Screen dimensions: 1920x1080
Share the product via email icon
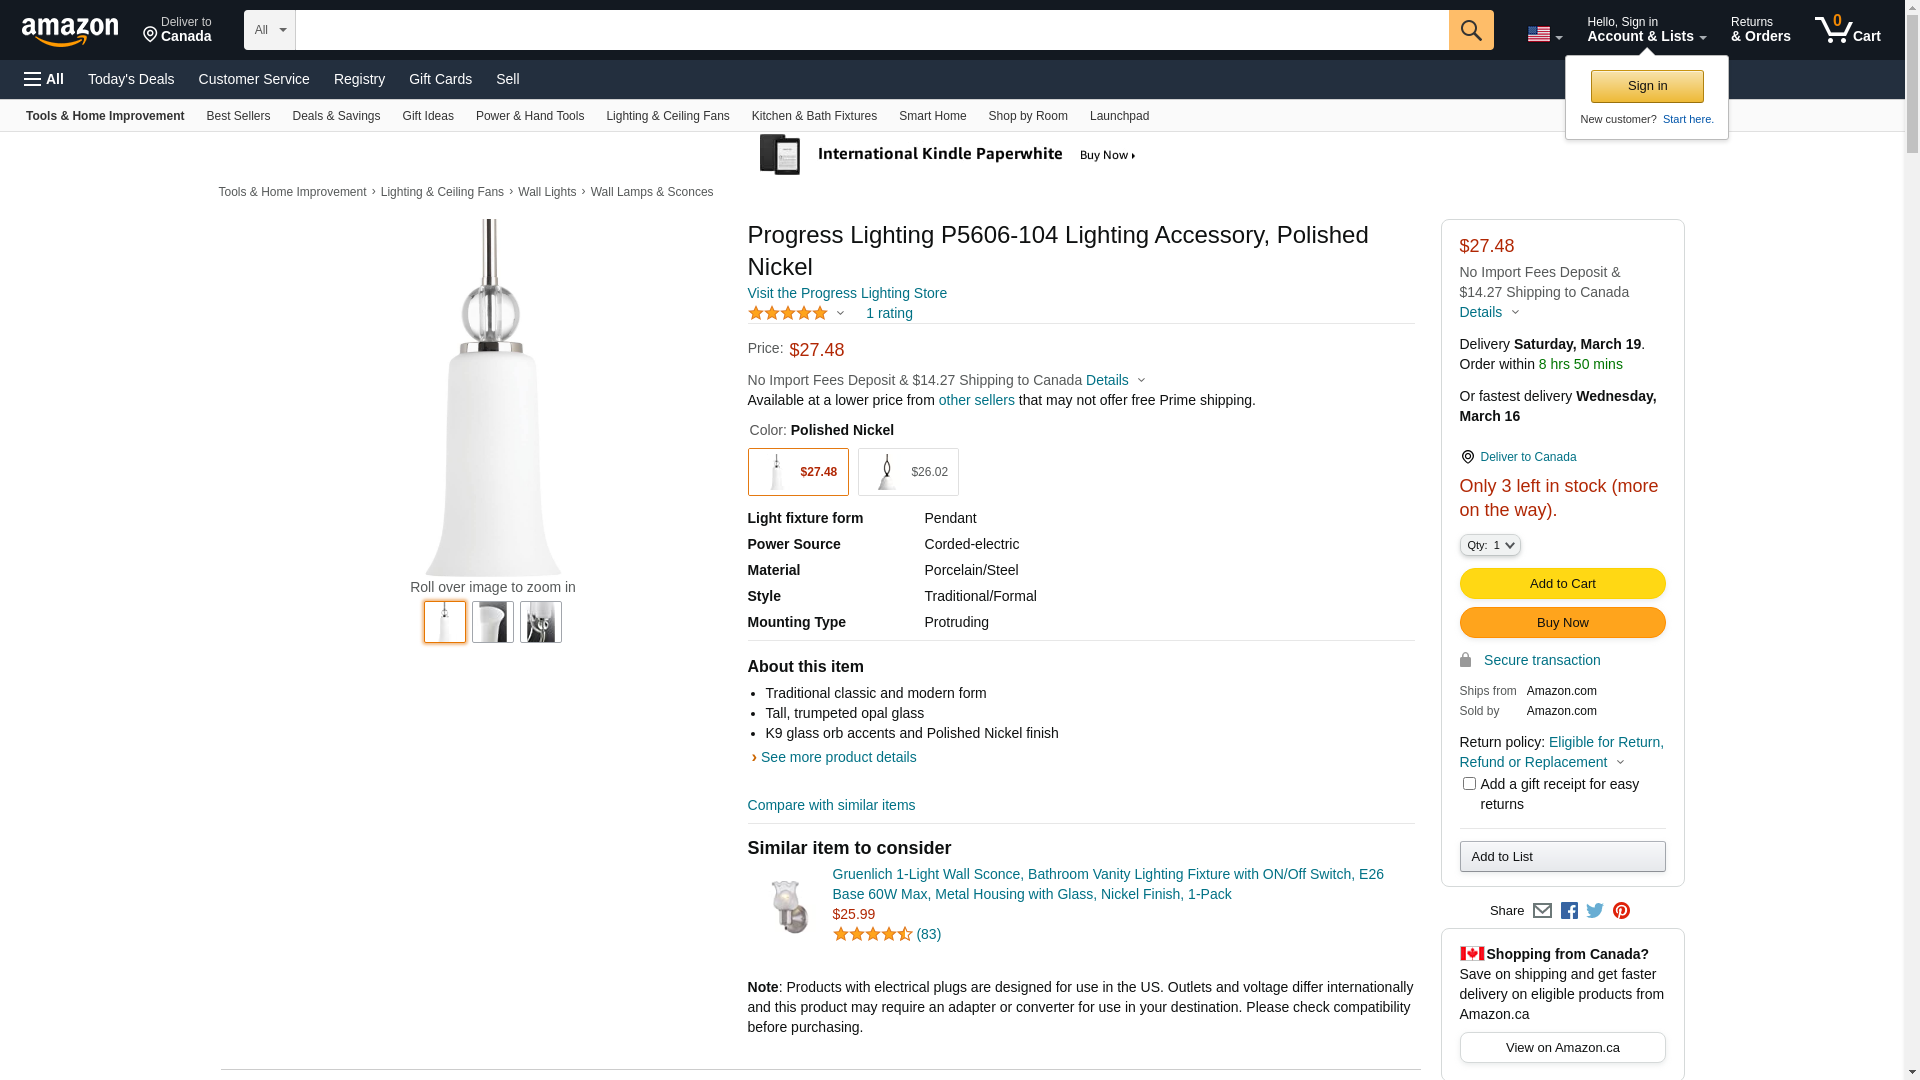[1542, 911]
